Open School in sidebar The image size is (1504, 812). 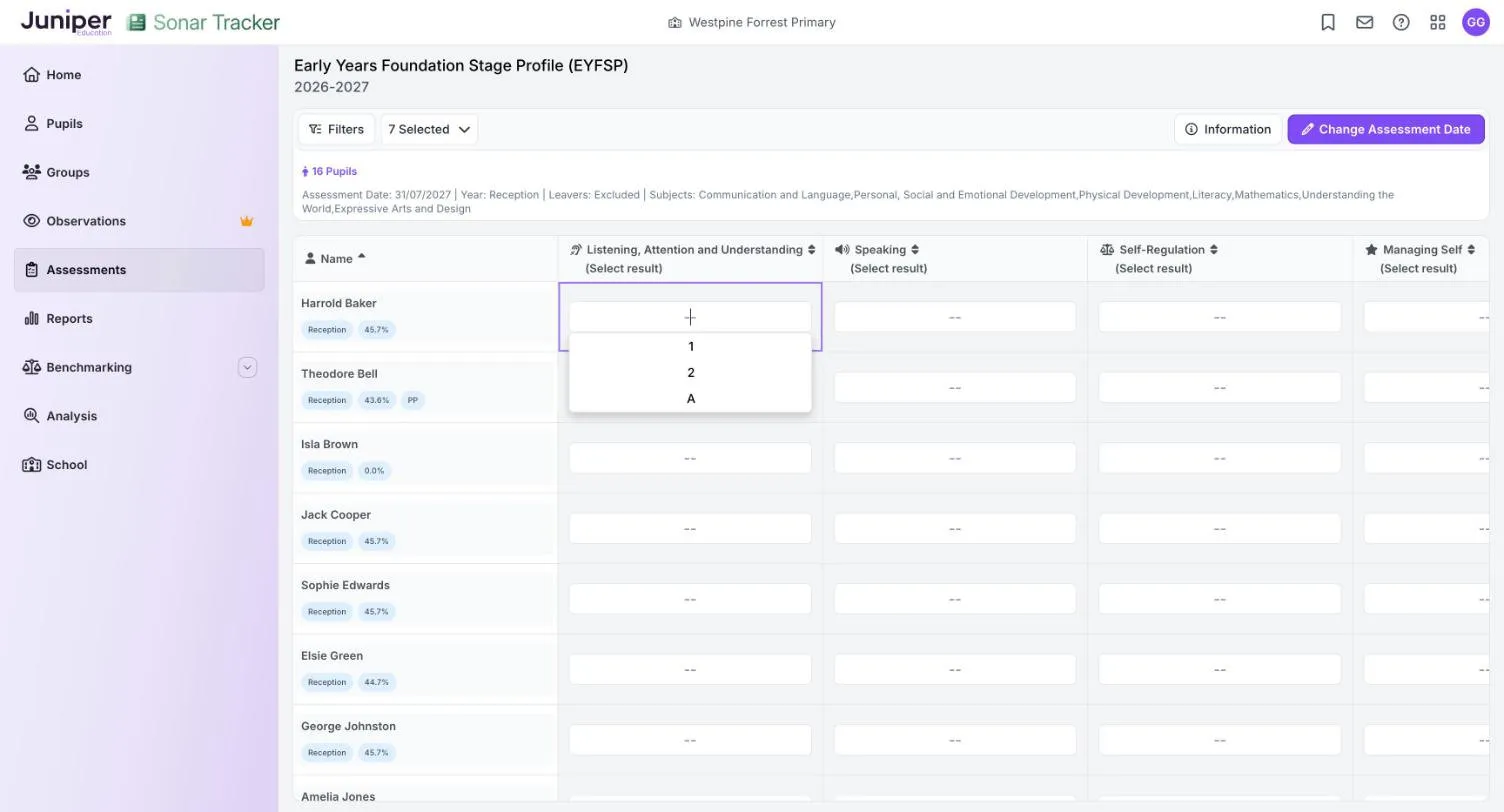click(139, 465)
